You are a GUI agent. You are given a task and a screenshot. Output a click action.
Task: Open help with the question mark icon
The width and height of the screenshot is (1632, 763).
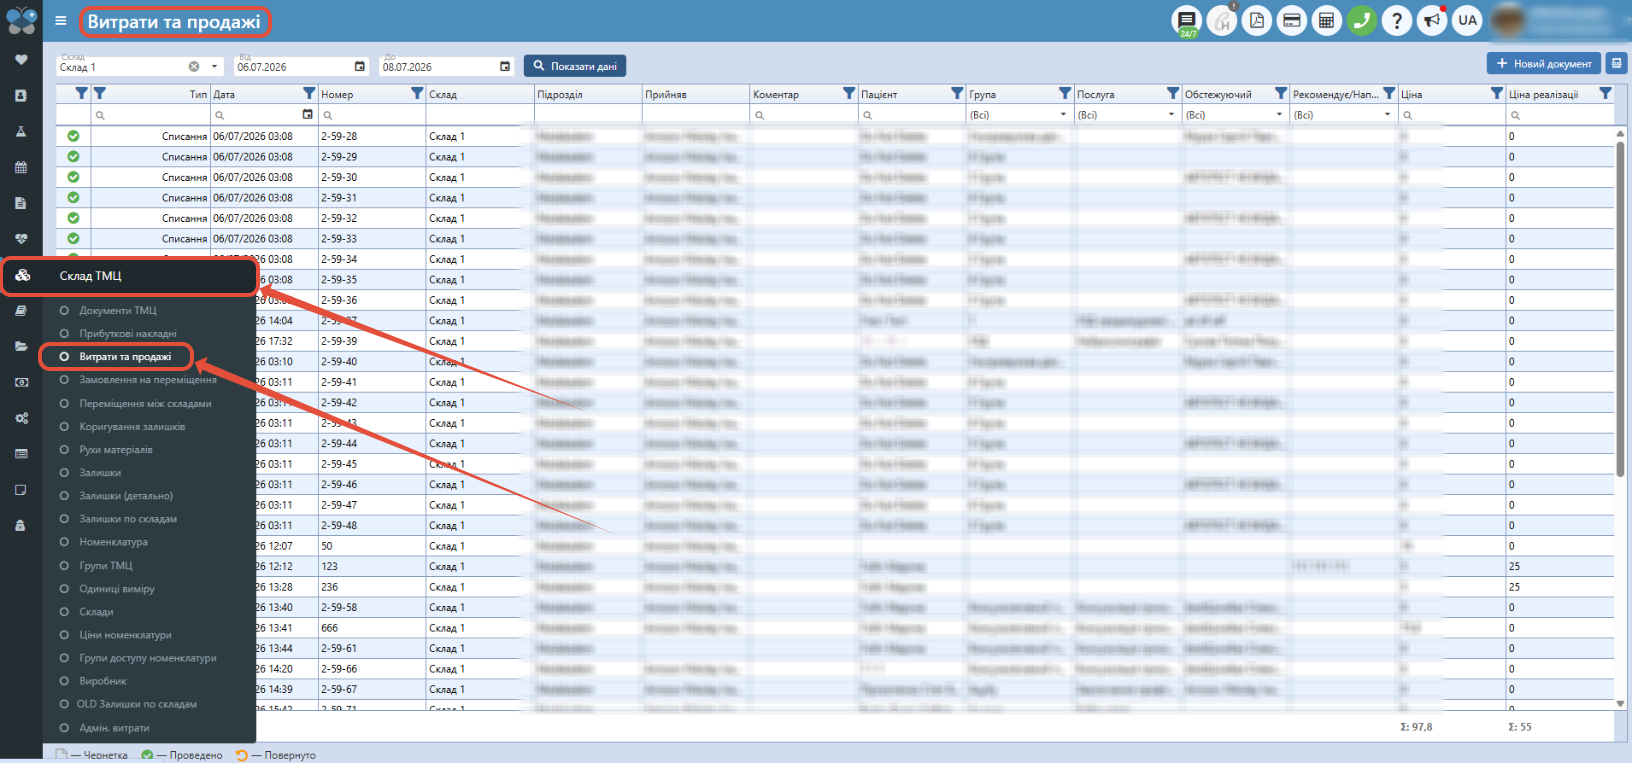pos(1397,20)
